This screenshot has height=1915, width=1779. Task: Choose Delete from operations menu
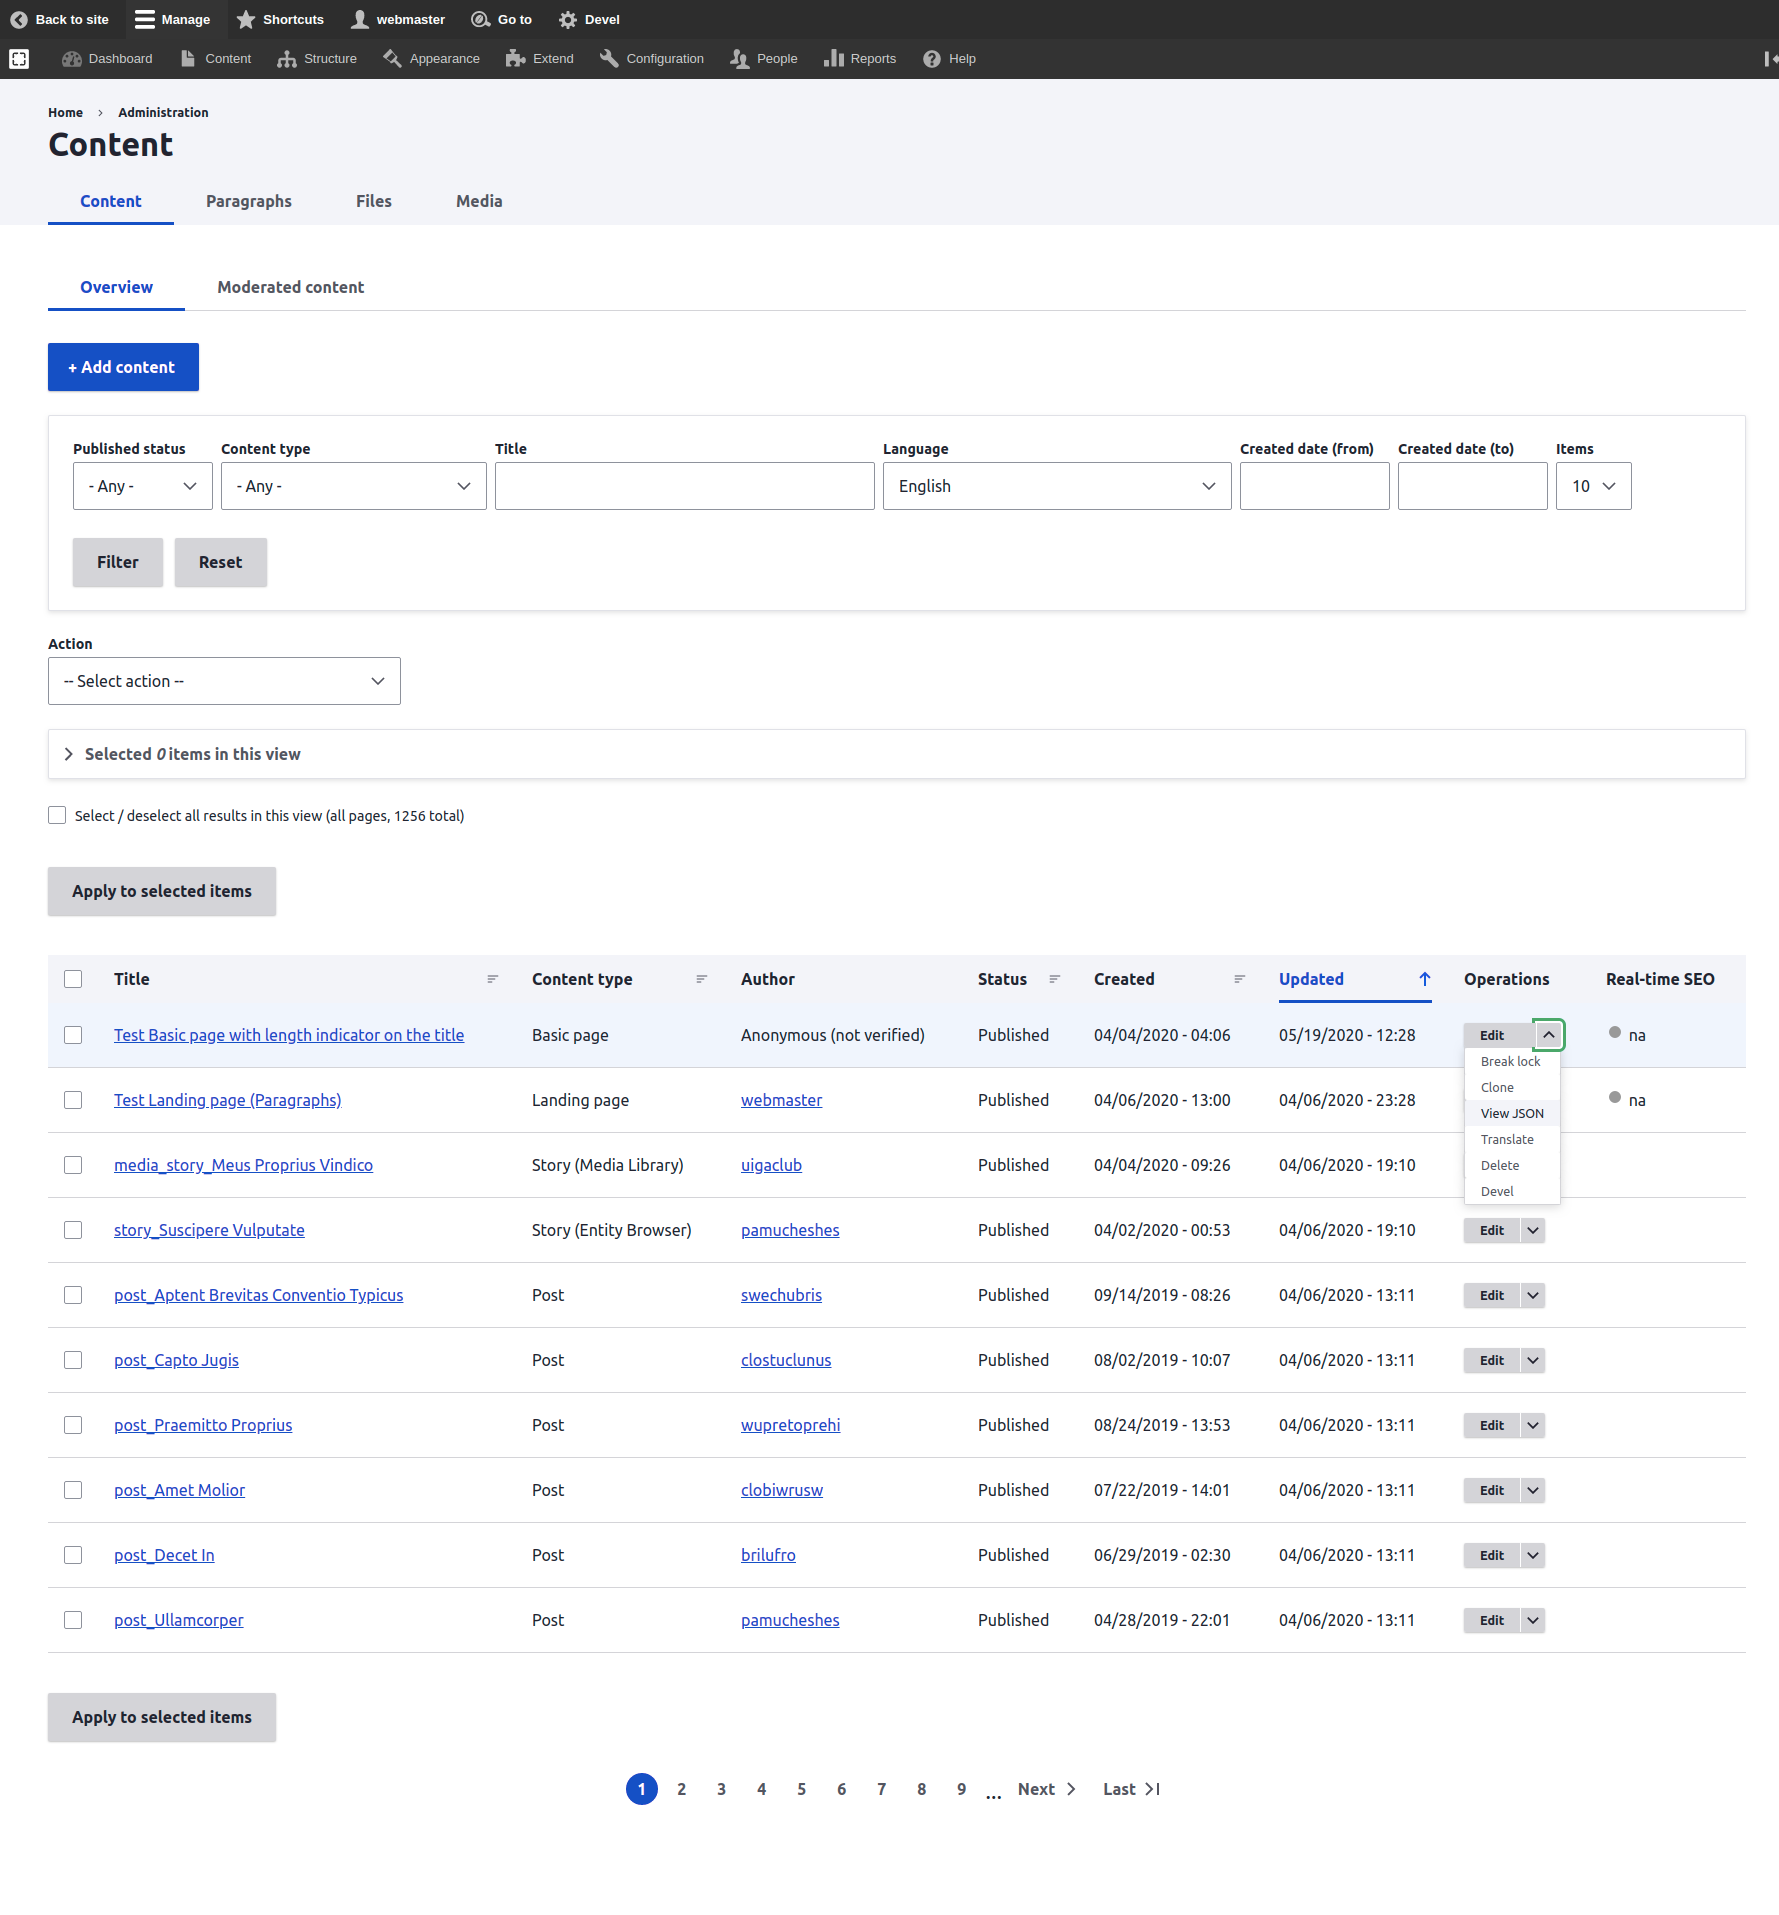tap(1512, 1166)
